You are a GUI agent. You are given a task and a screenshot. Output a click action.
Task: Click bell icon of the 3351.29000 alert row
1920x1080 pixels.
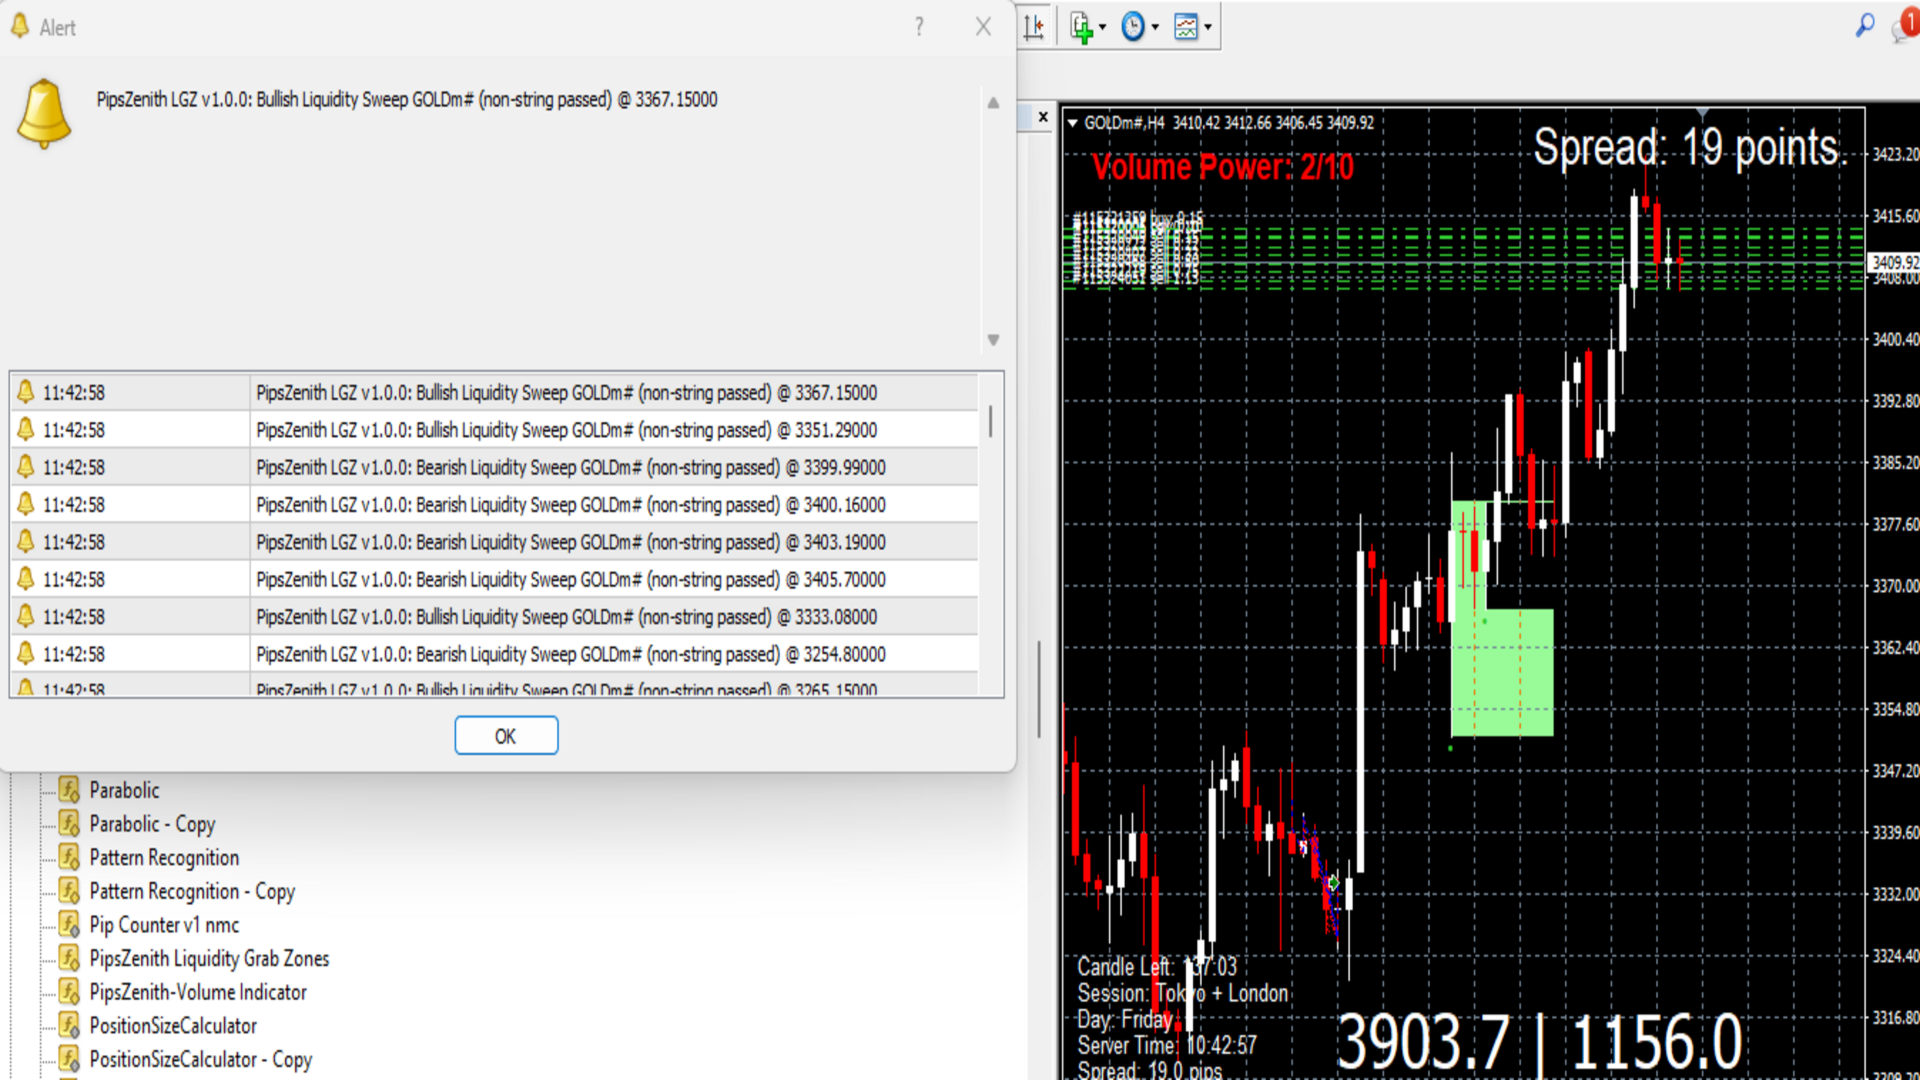26,429
